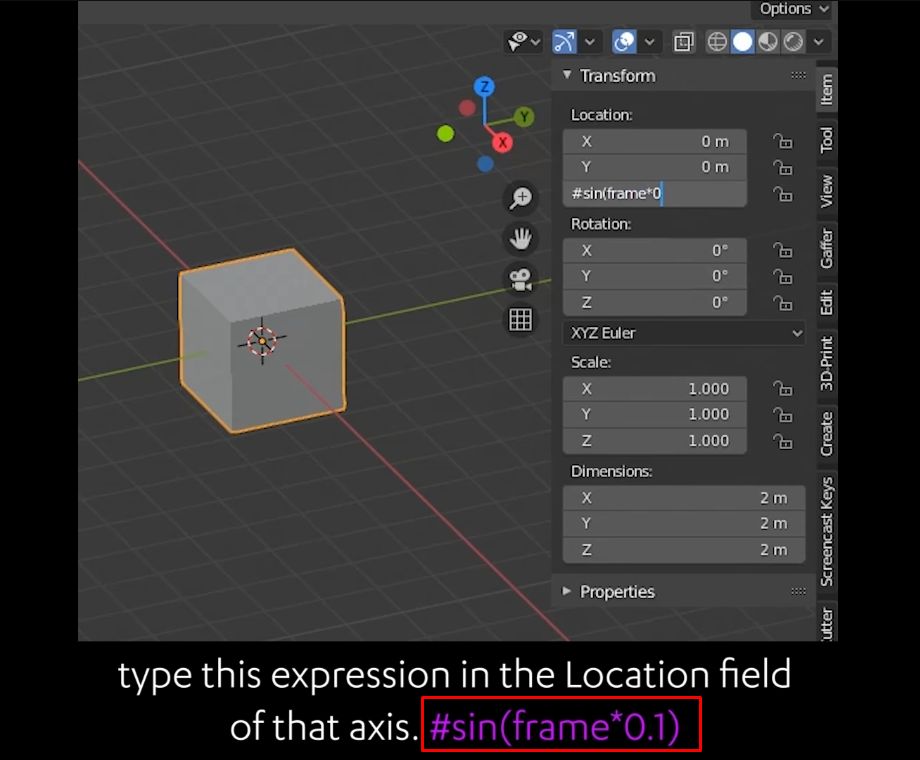Lock the Scale X value
This screenshot has height=760, width=920.
click(783, 389)
